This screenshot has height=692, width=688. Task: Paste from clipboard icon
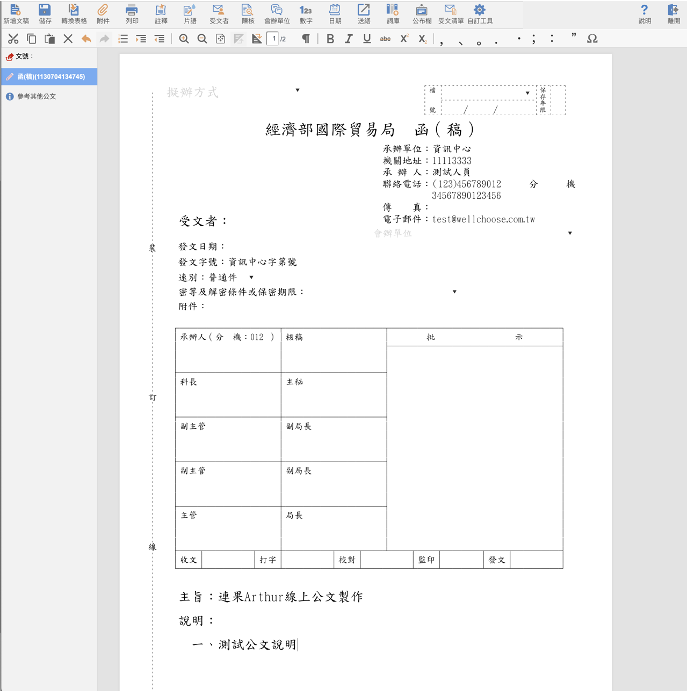point(50,39)
